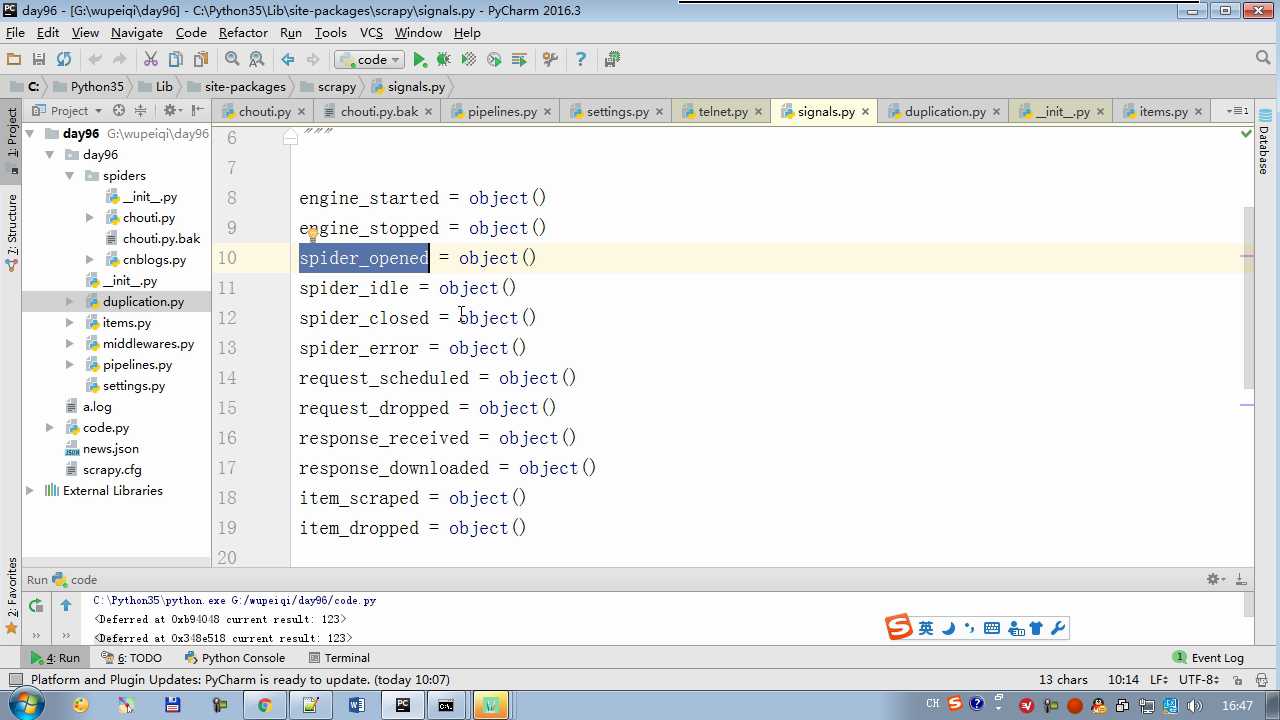Open the VCS menu
Viewport: 1280px width, 720px height.
371,32
